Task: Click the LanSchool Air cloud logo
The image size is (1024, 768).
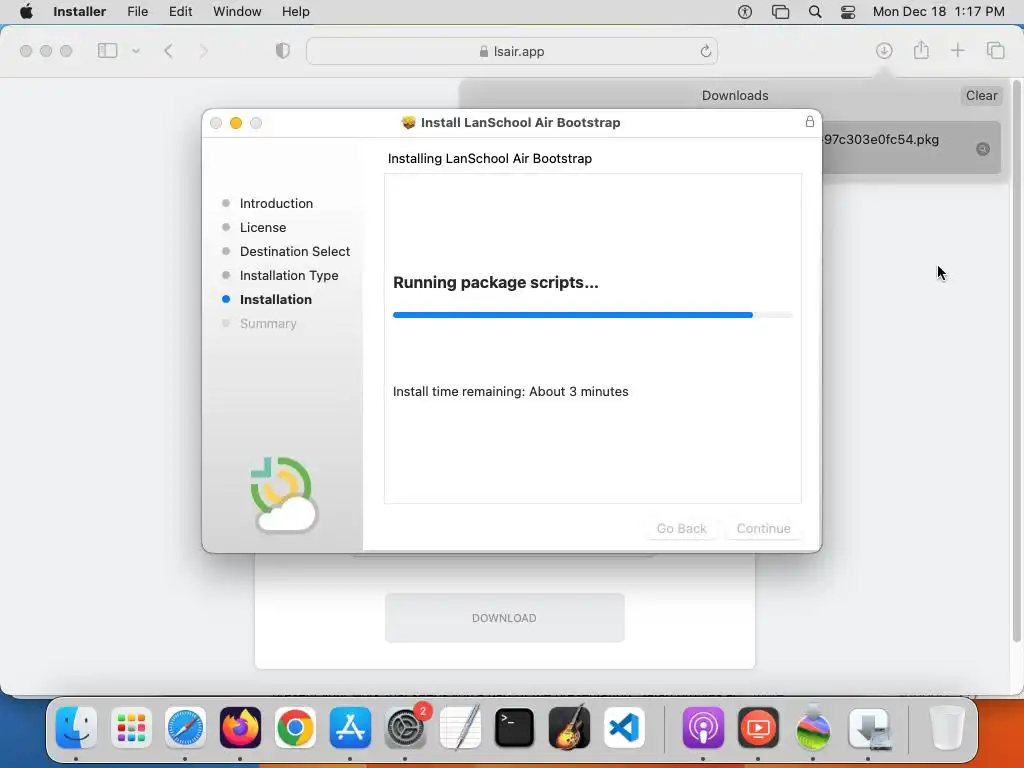Action: (283, 495)
